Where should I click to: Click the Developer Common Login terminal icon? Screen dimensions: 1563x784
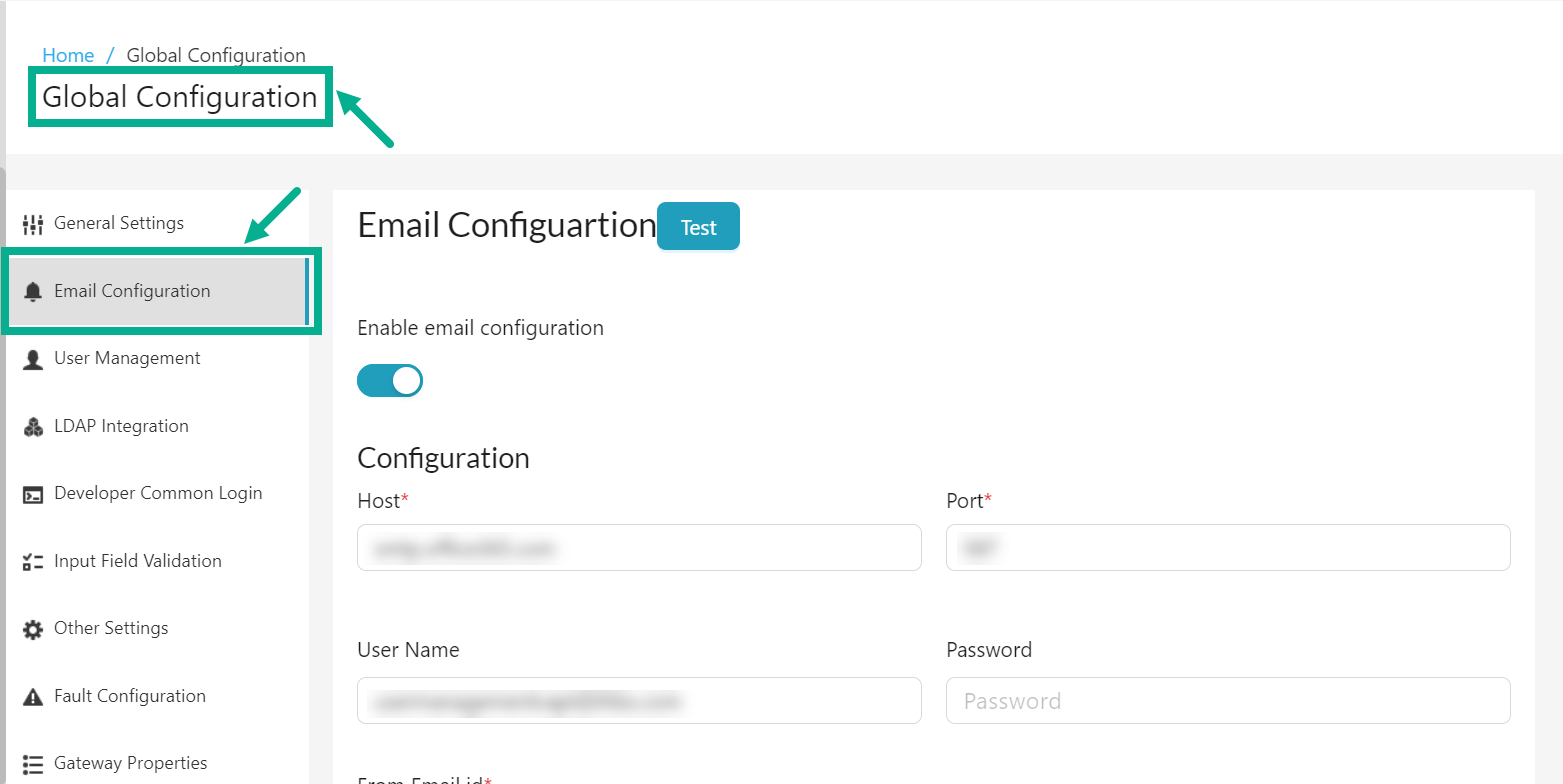pyautogui.click(x=33, y=493)
